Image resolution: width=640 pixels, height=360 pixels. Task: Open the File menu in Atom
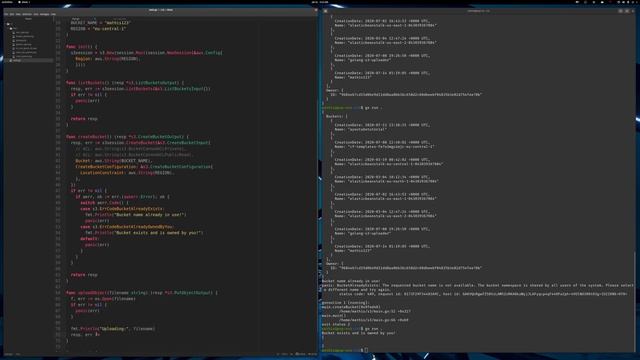(6, 14)
